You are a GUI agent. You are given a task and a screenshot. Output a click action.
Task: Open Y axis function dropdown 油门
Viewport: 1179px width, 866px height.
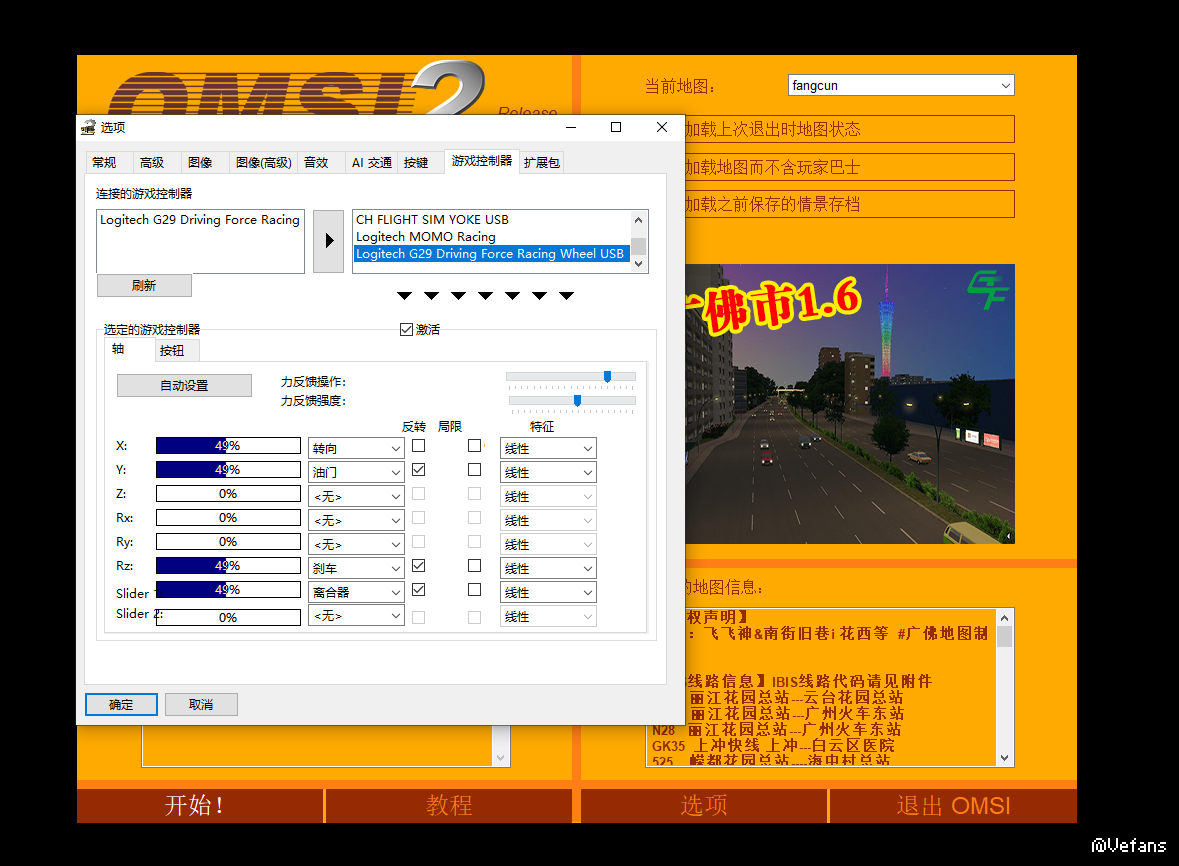356,472
